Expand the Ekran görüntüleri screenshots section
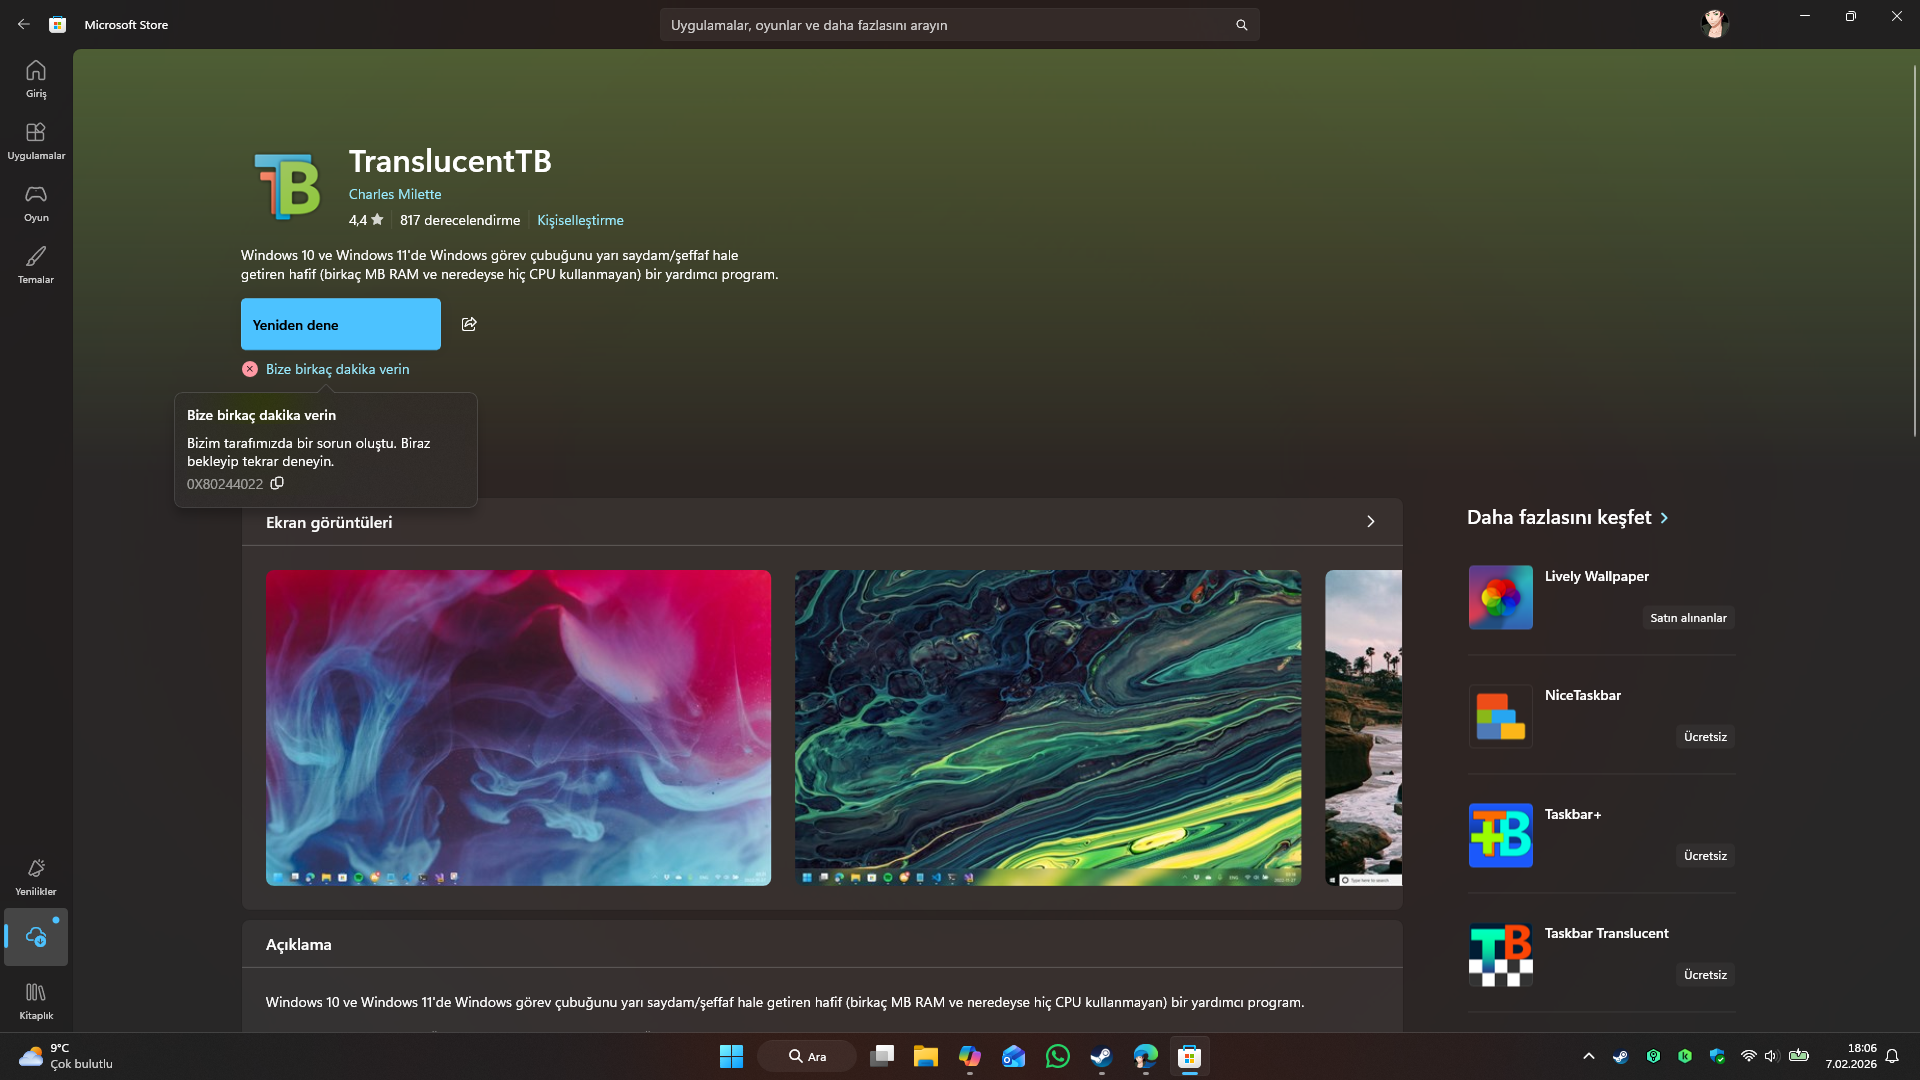This screenshot has width=1920, height=1080. pos(1370,522)
